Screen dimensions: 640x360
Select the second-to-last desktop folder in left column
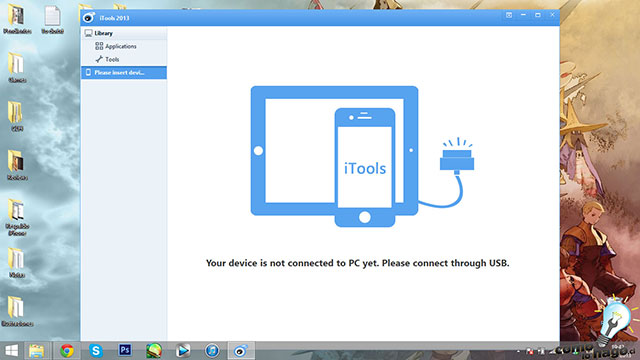17,263
